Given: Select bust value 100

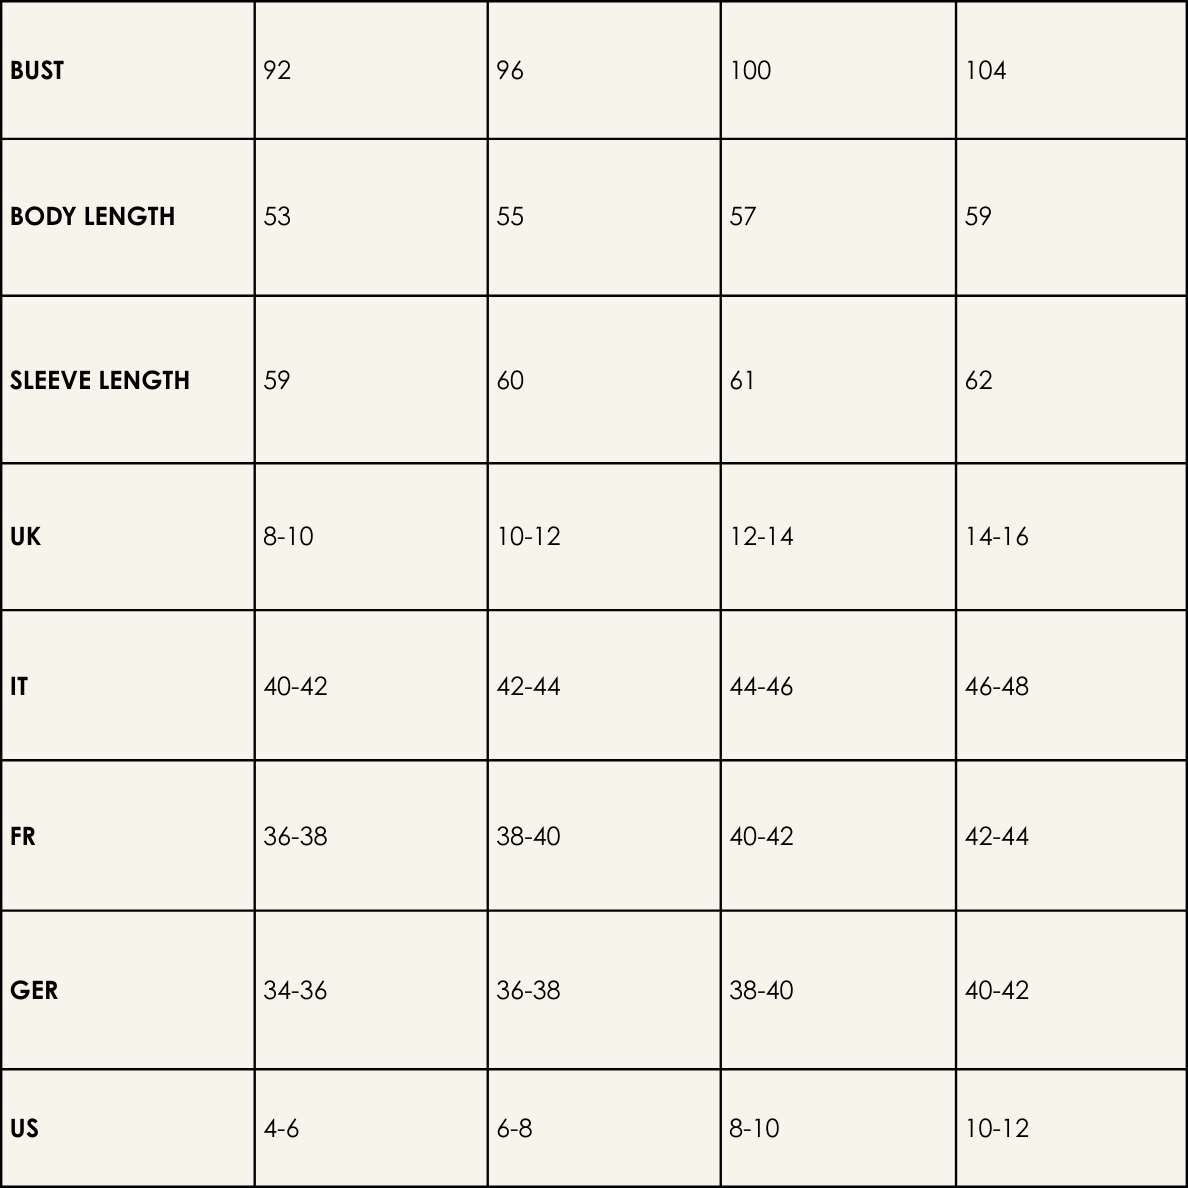Looking at the screenshot, I should coord(750,71).
